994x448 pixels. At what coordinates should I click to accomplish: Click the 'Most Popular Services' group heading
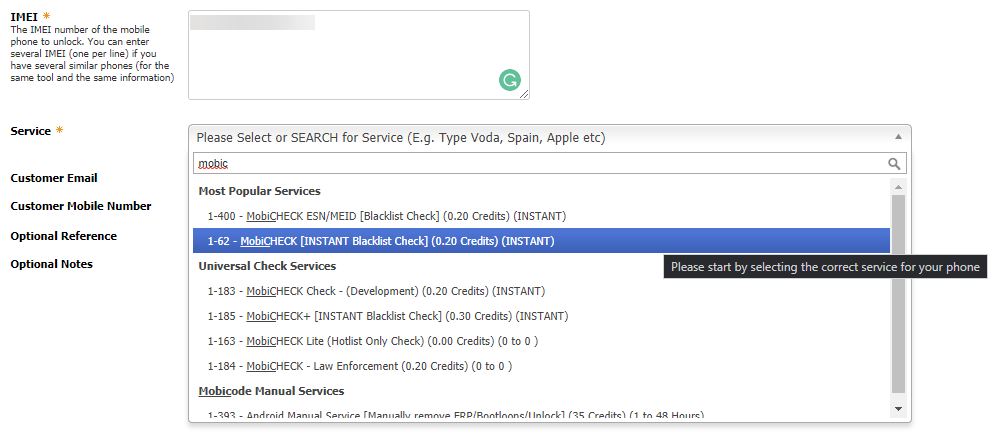(x=259, y=191)
